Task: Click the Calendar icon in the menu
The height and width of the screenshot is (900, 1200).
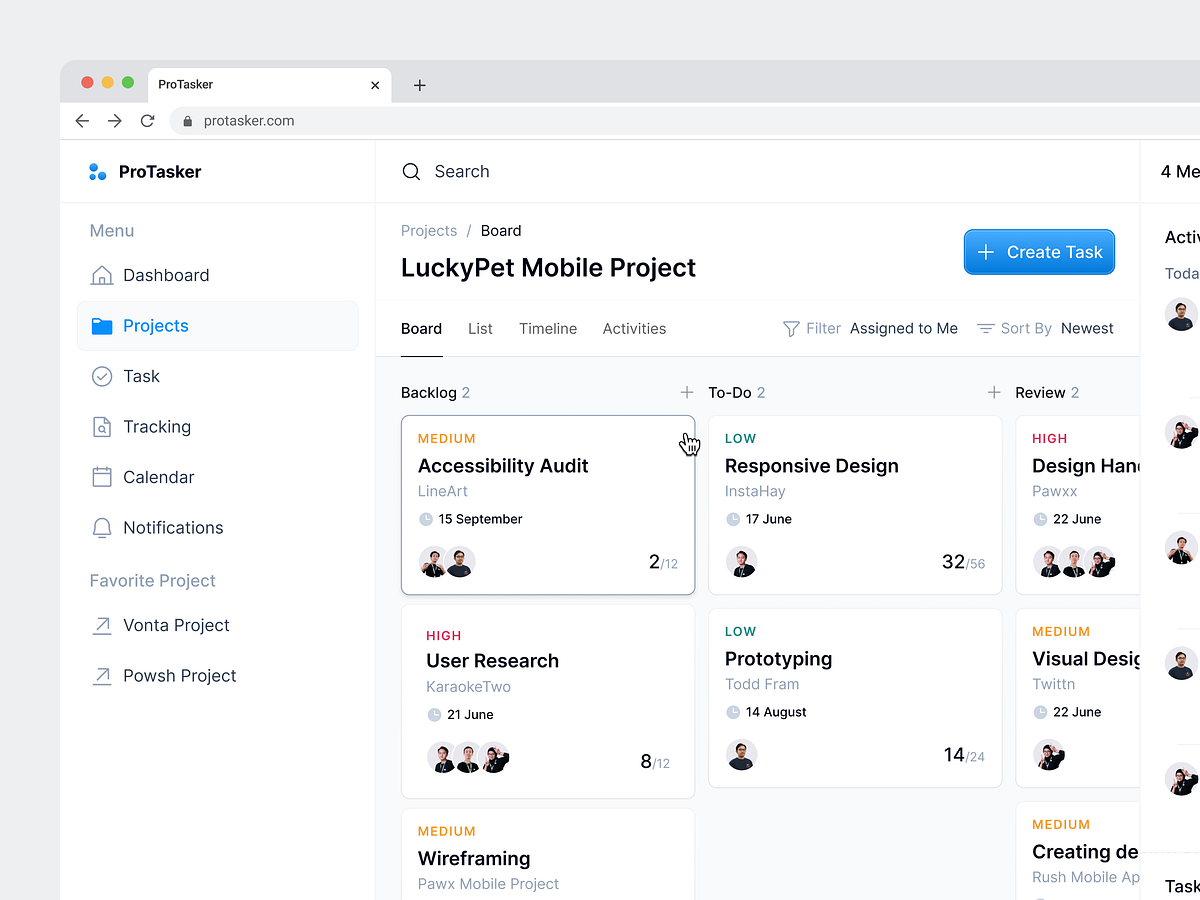Action: [x=101, y=477]
